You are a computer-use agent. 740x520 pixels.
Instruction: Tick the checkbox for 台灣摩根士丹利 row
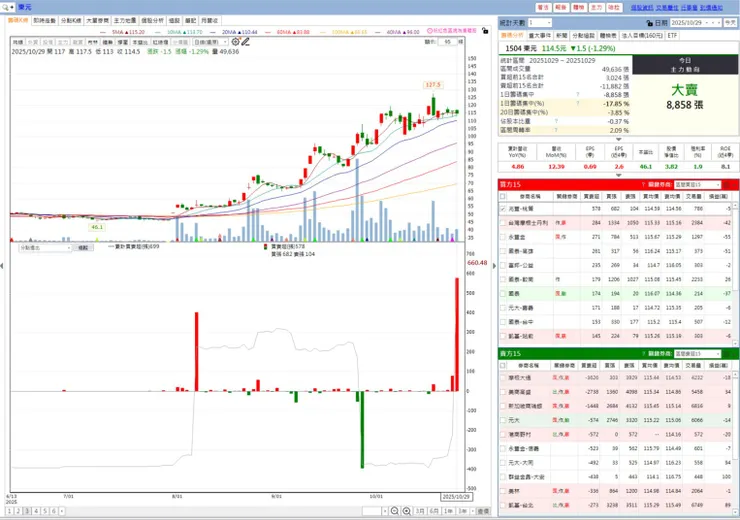point(503,223)
